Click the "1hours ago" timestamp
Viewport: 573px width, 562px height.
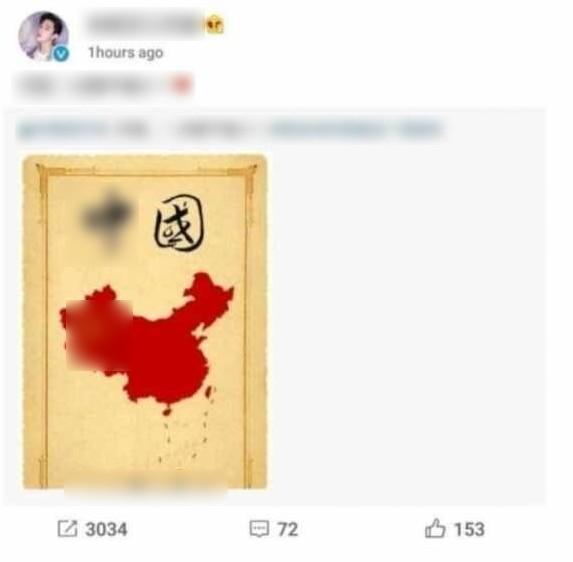pyautogui.click(x=126, y=53)
